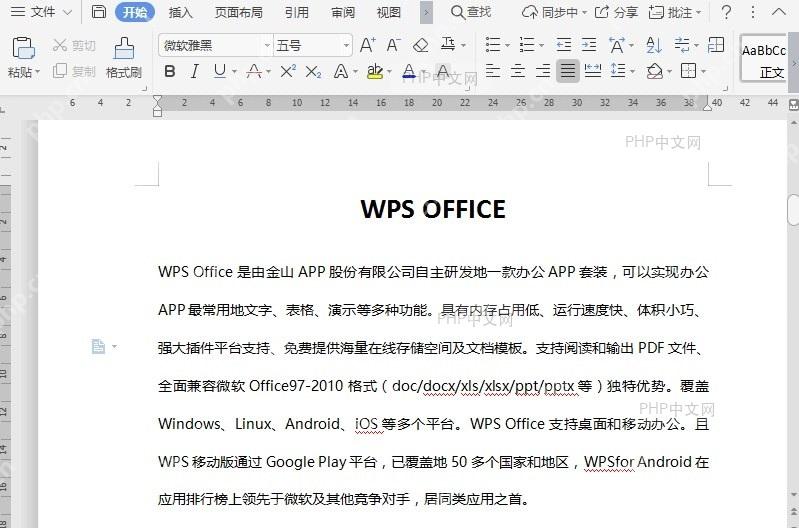
Task: Align text left
Action: click(x=493, y=71)
